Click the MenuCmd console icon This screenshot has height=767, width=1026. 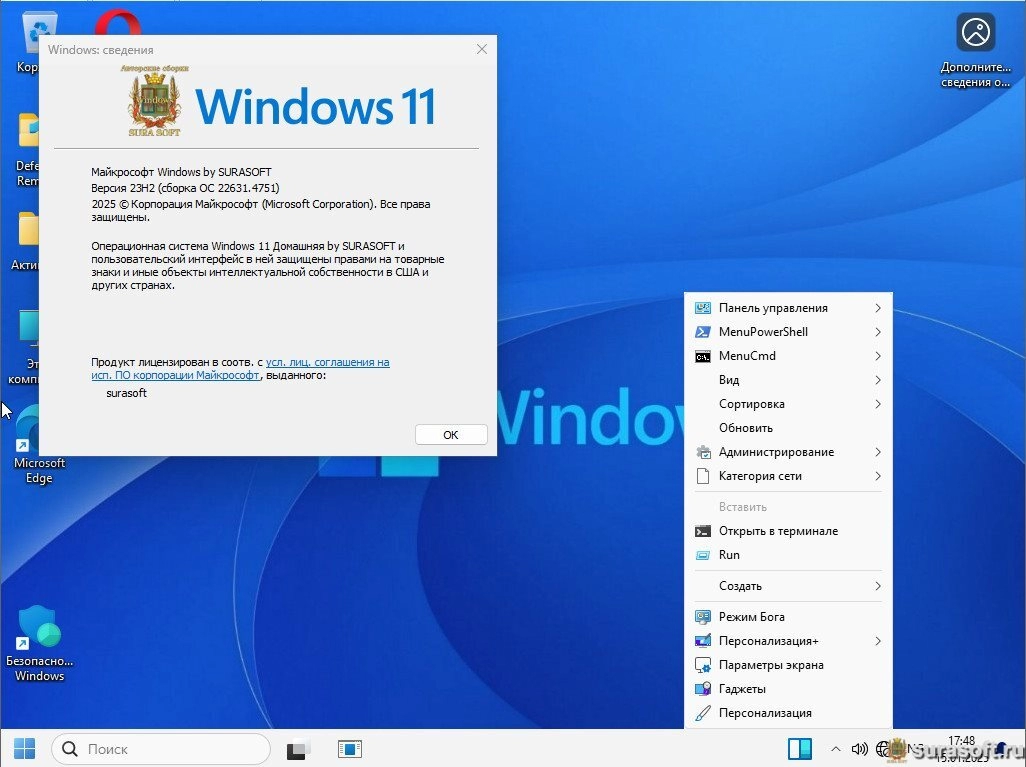coord(702,356)
